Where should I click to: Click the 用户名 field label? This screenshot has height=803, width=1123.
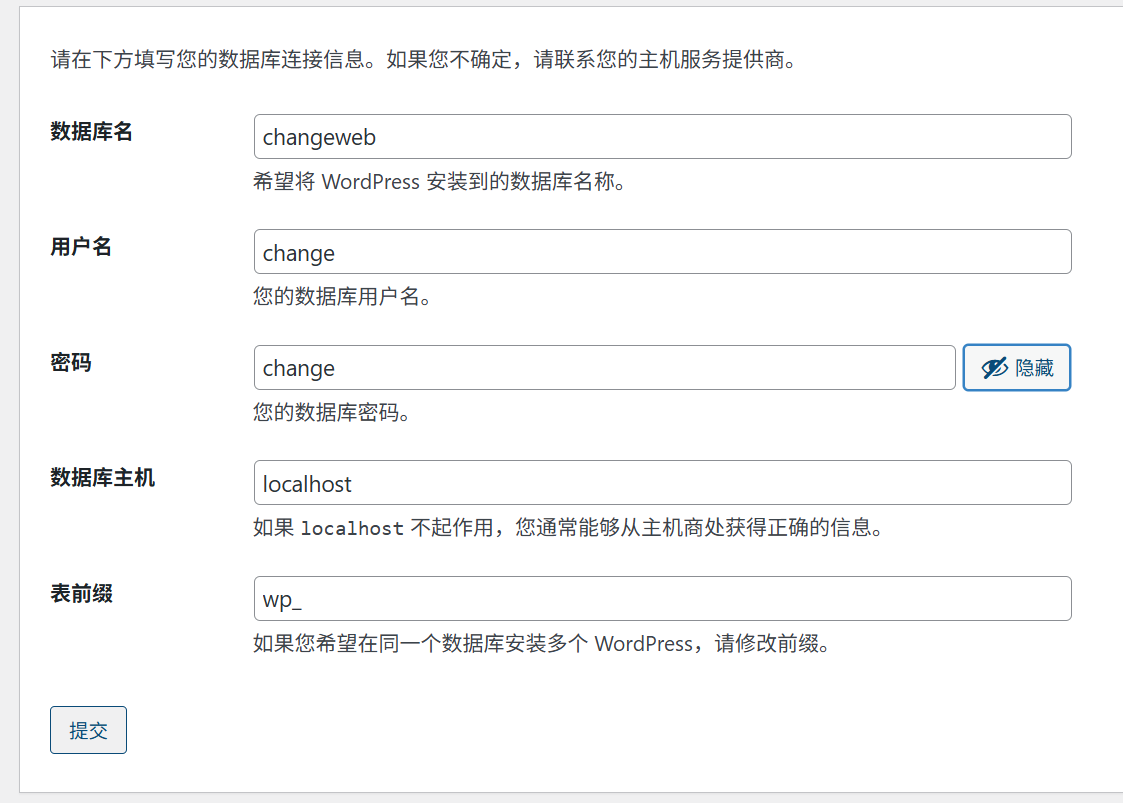tap(81, 247)
